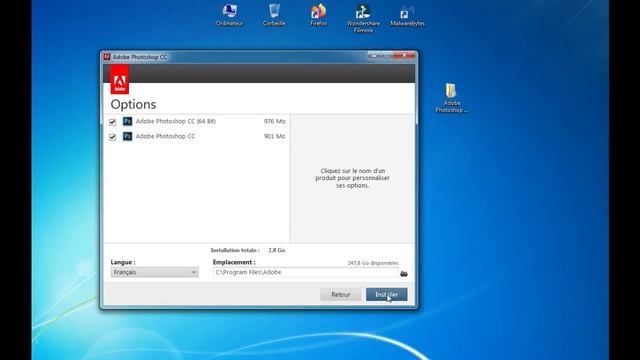
Task: Click the Photoshop CC (64 Bit) Ps icon
Action: [x=127, y=121]
